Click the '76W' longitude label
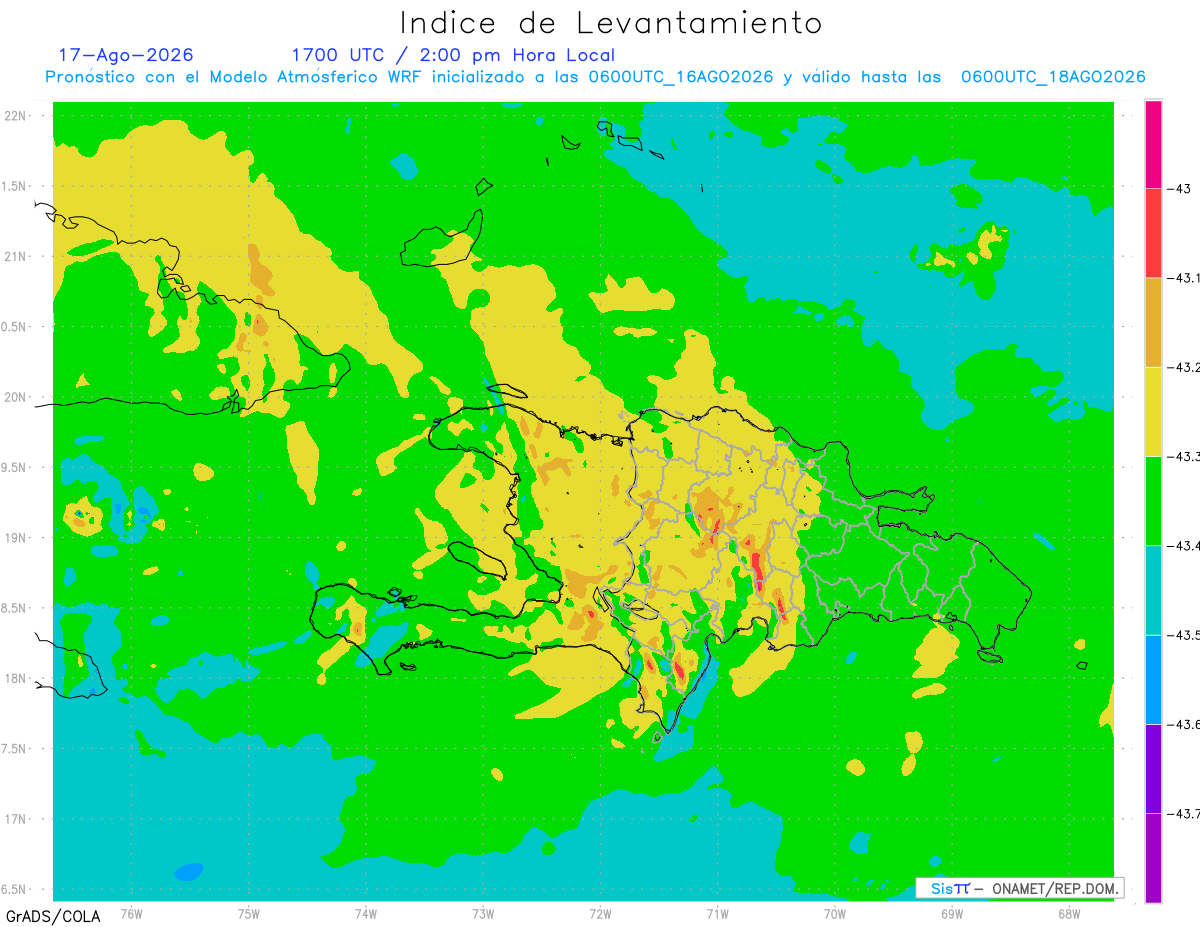 131,914
